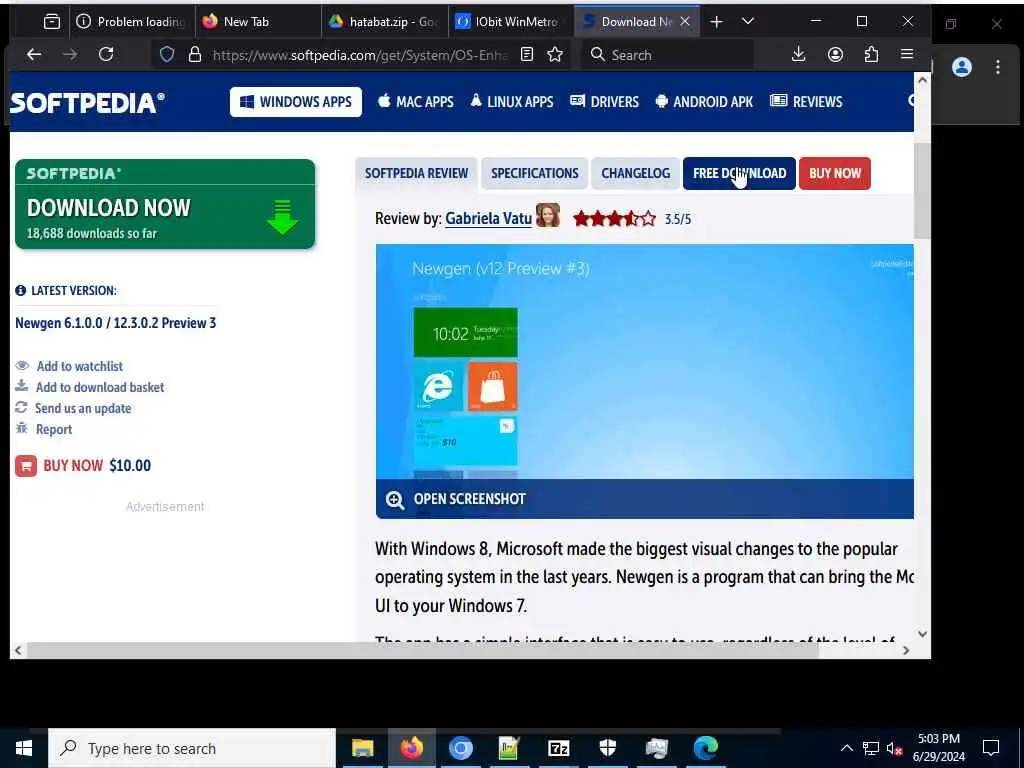This screenshot has height=768, width=1024.
Task: Click the Softpedia logo
Action: coord(88,103)
